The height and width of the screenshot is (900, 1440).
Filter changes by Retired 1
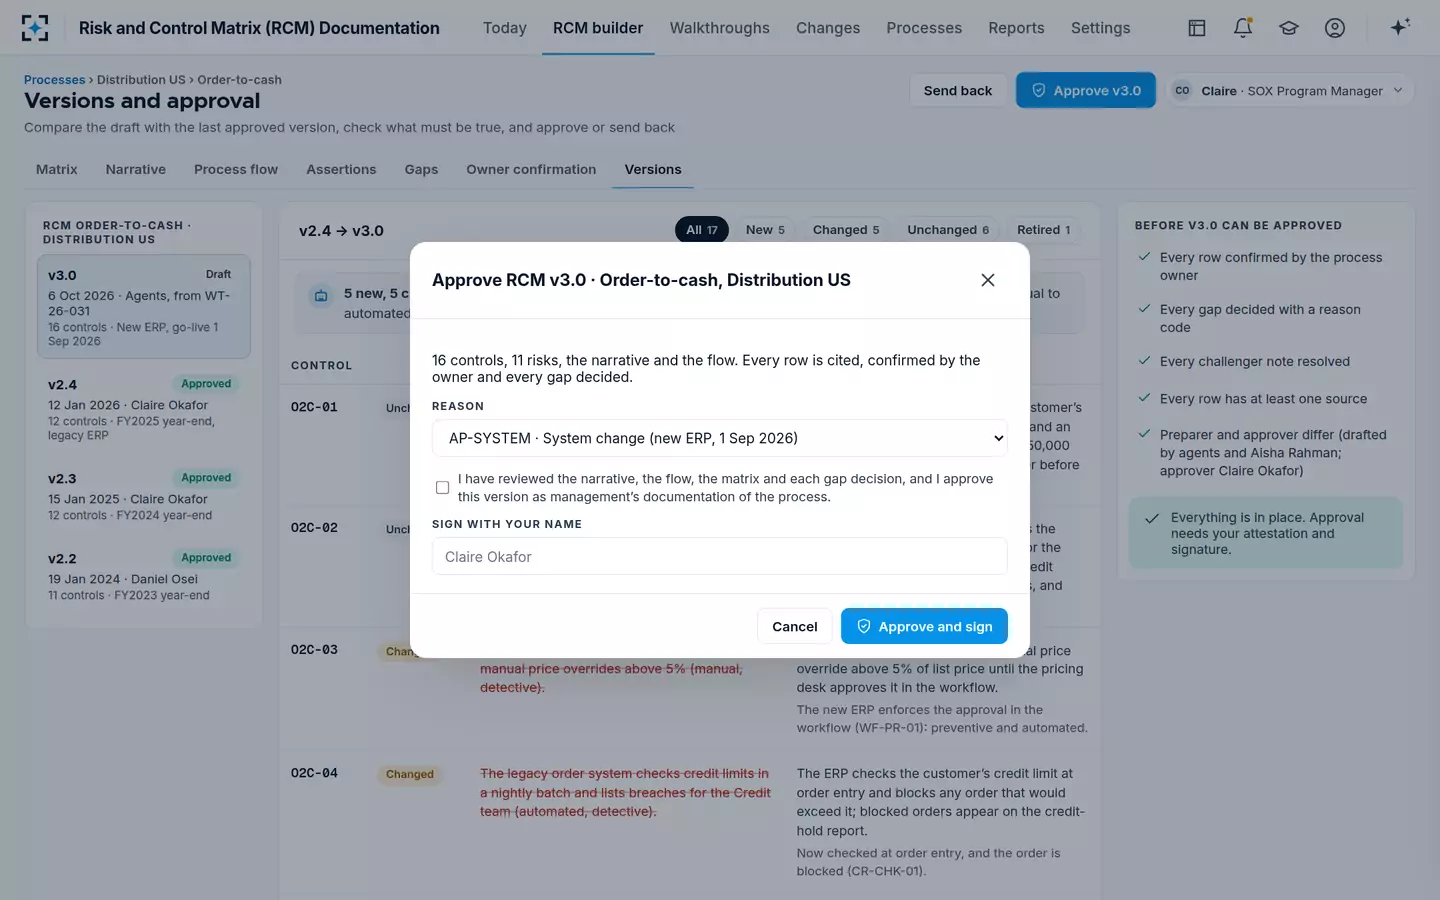click(1044, 229)
